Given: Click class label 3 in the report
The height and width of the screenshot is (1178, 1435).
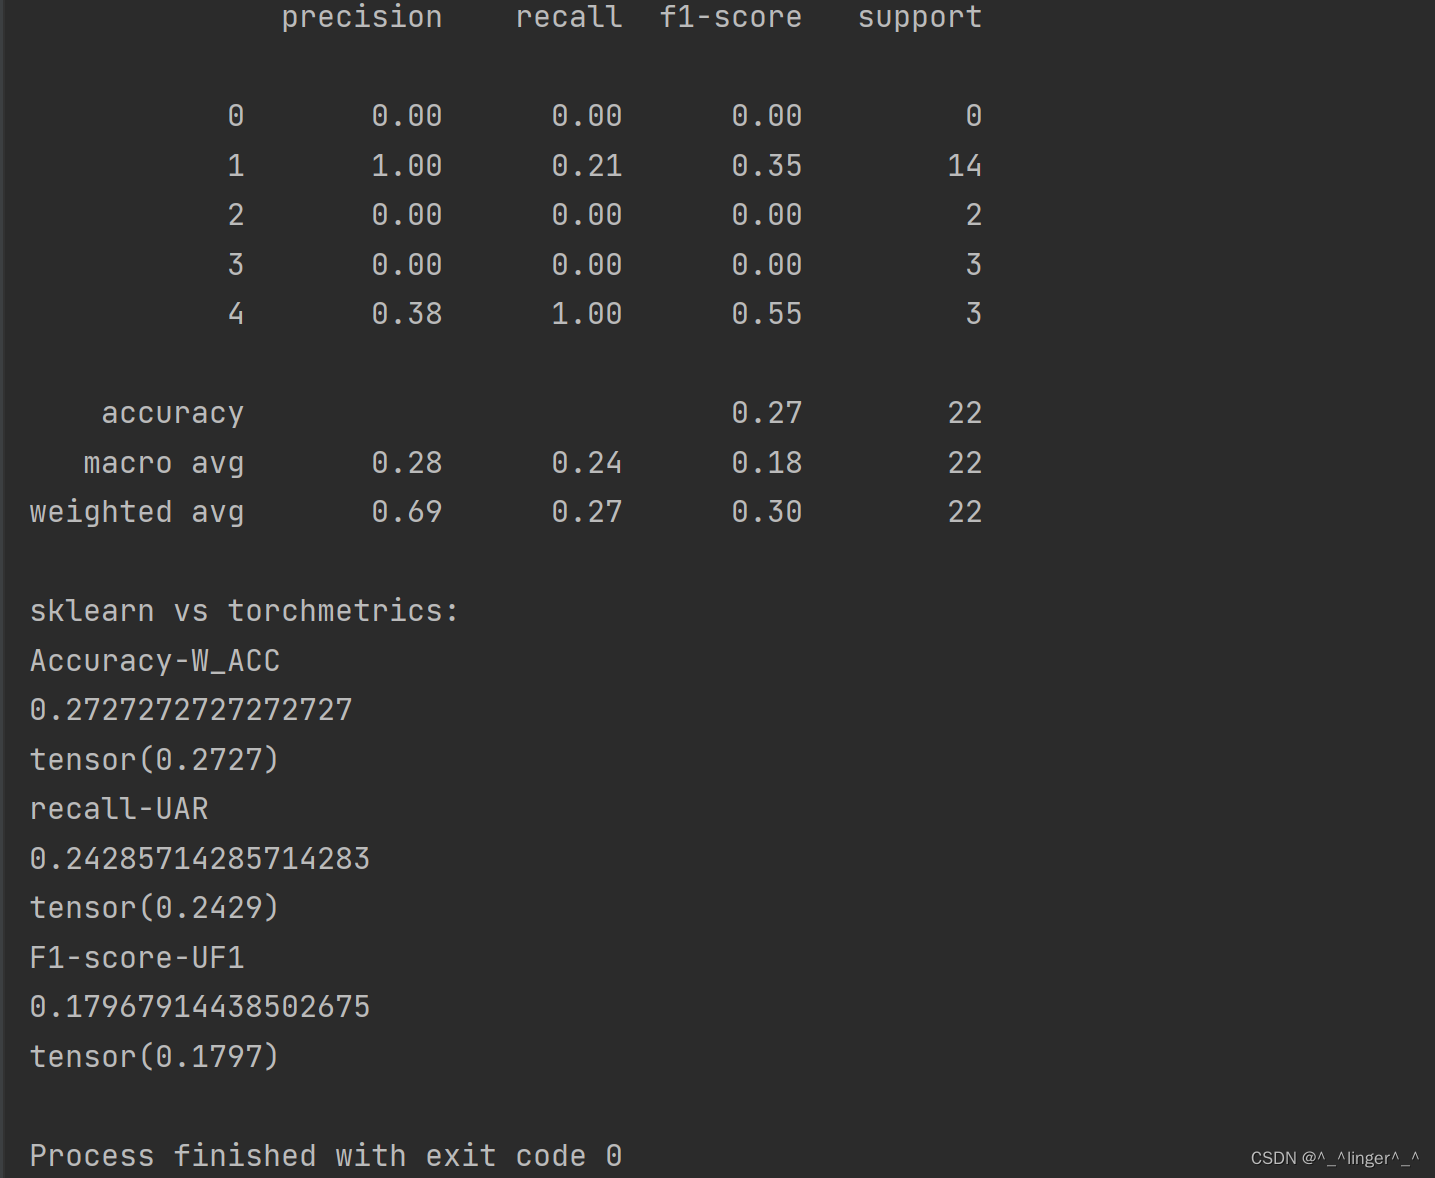Looking at the screenshot, I should [x=236, y=265].
